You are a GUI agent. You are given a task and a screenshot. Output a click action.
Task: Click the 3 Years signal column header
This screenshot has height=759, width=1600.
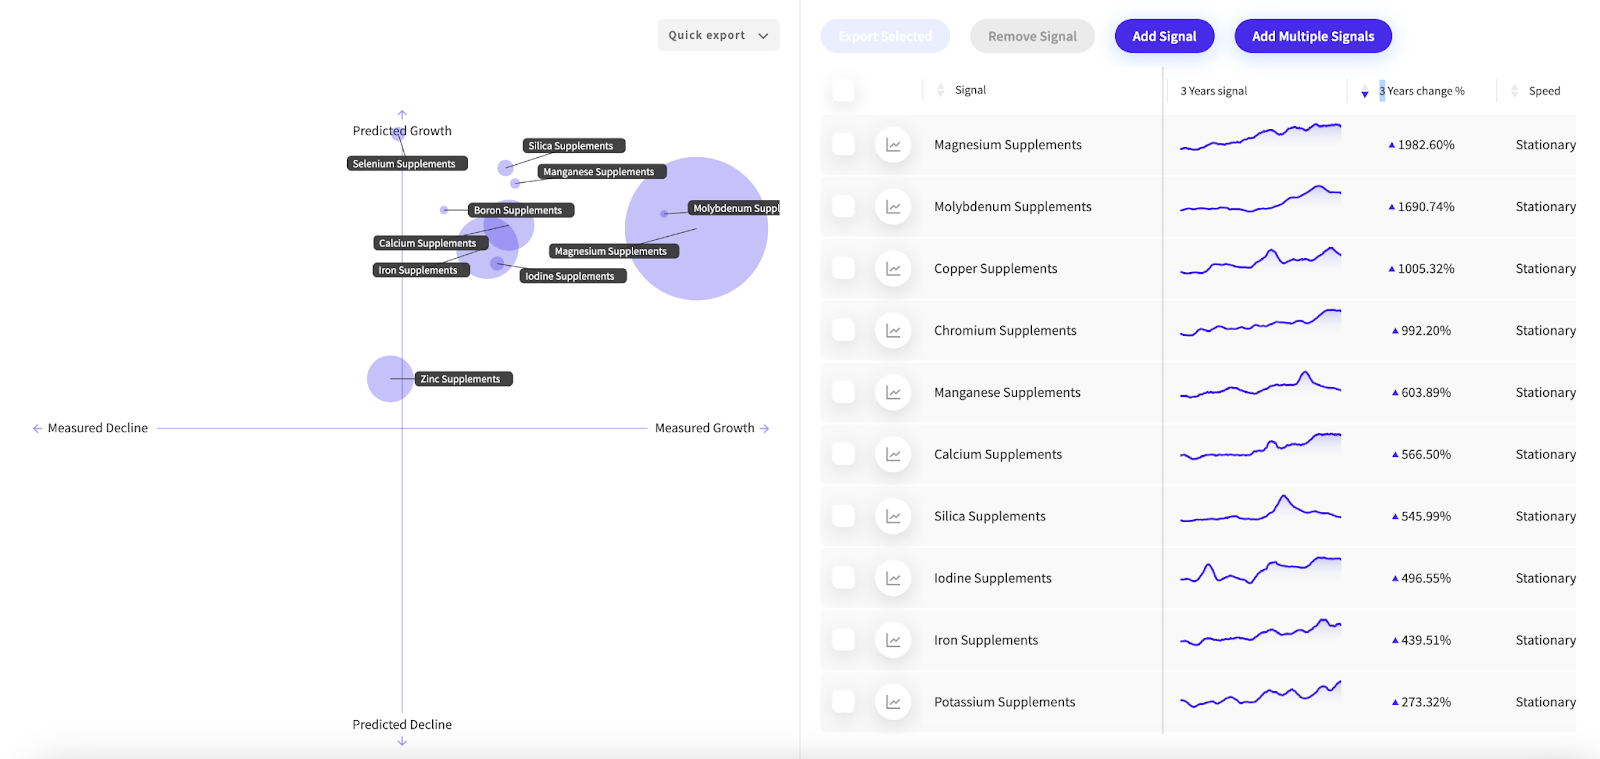tap(1213, 91)
